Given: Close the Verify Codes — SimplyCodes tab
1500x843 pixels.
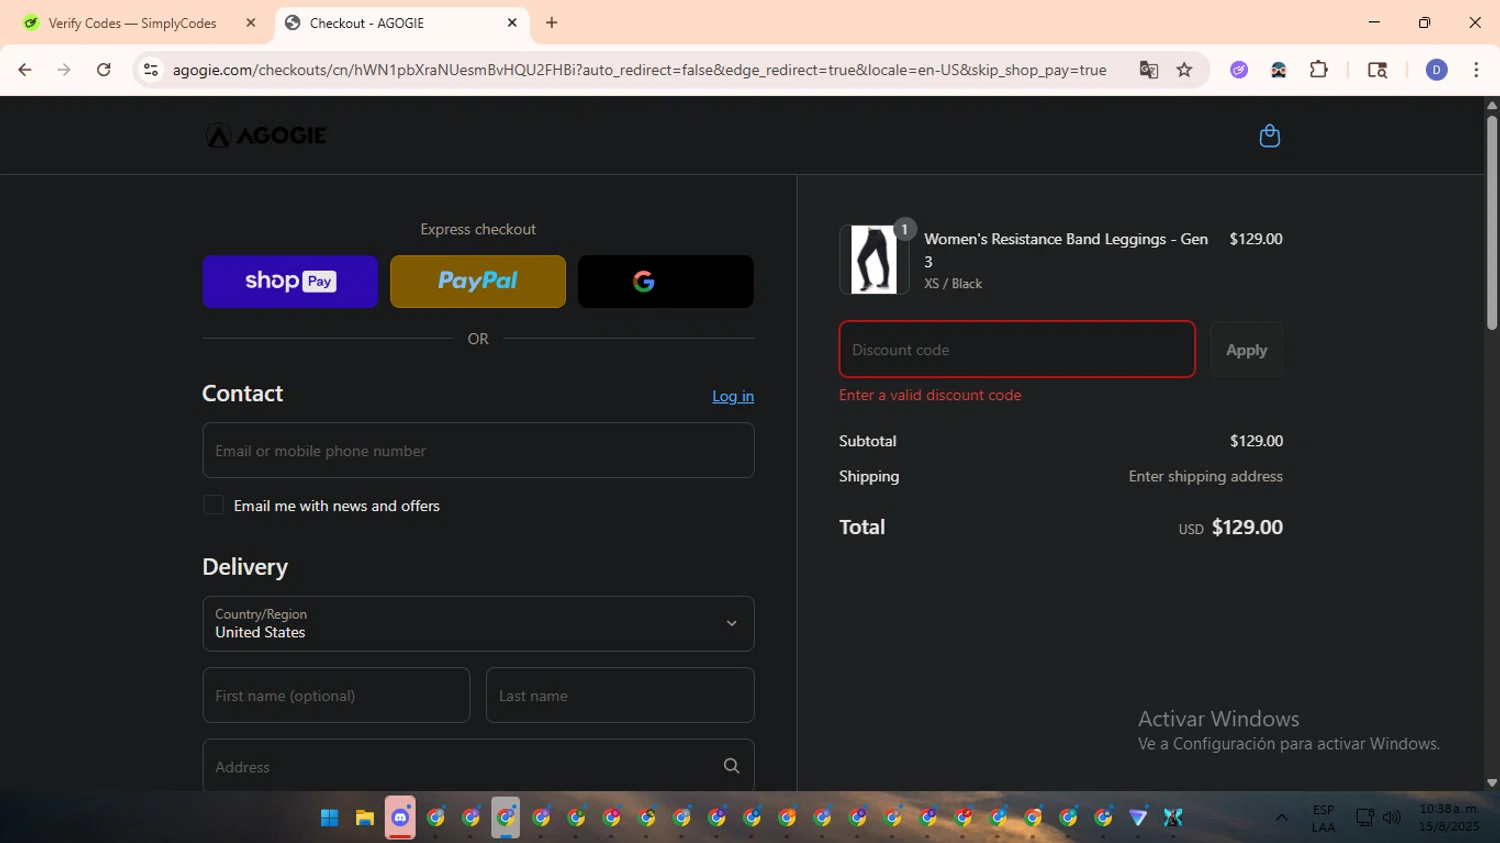Looking at the screenshot, I should 251,23.
